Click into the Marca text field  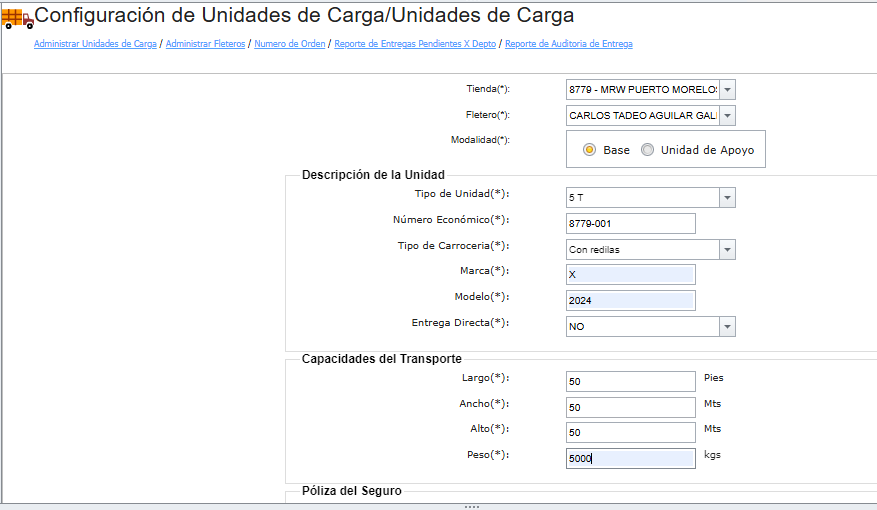[x=630, y=275]
